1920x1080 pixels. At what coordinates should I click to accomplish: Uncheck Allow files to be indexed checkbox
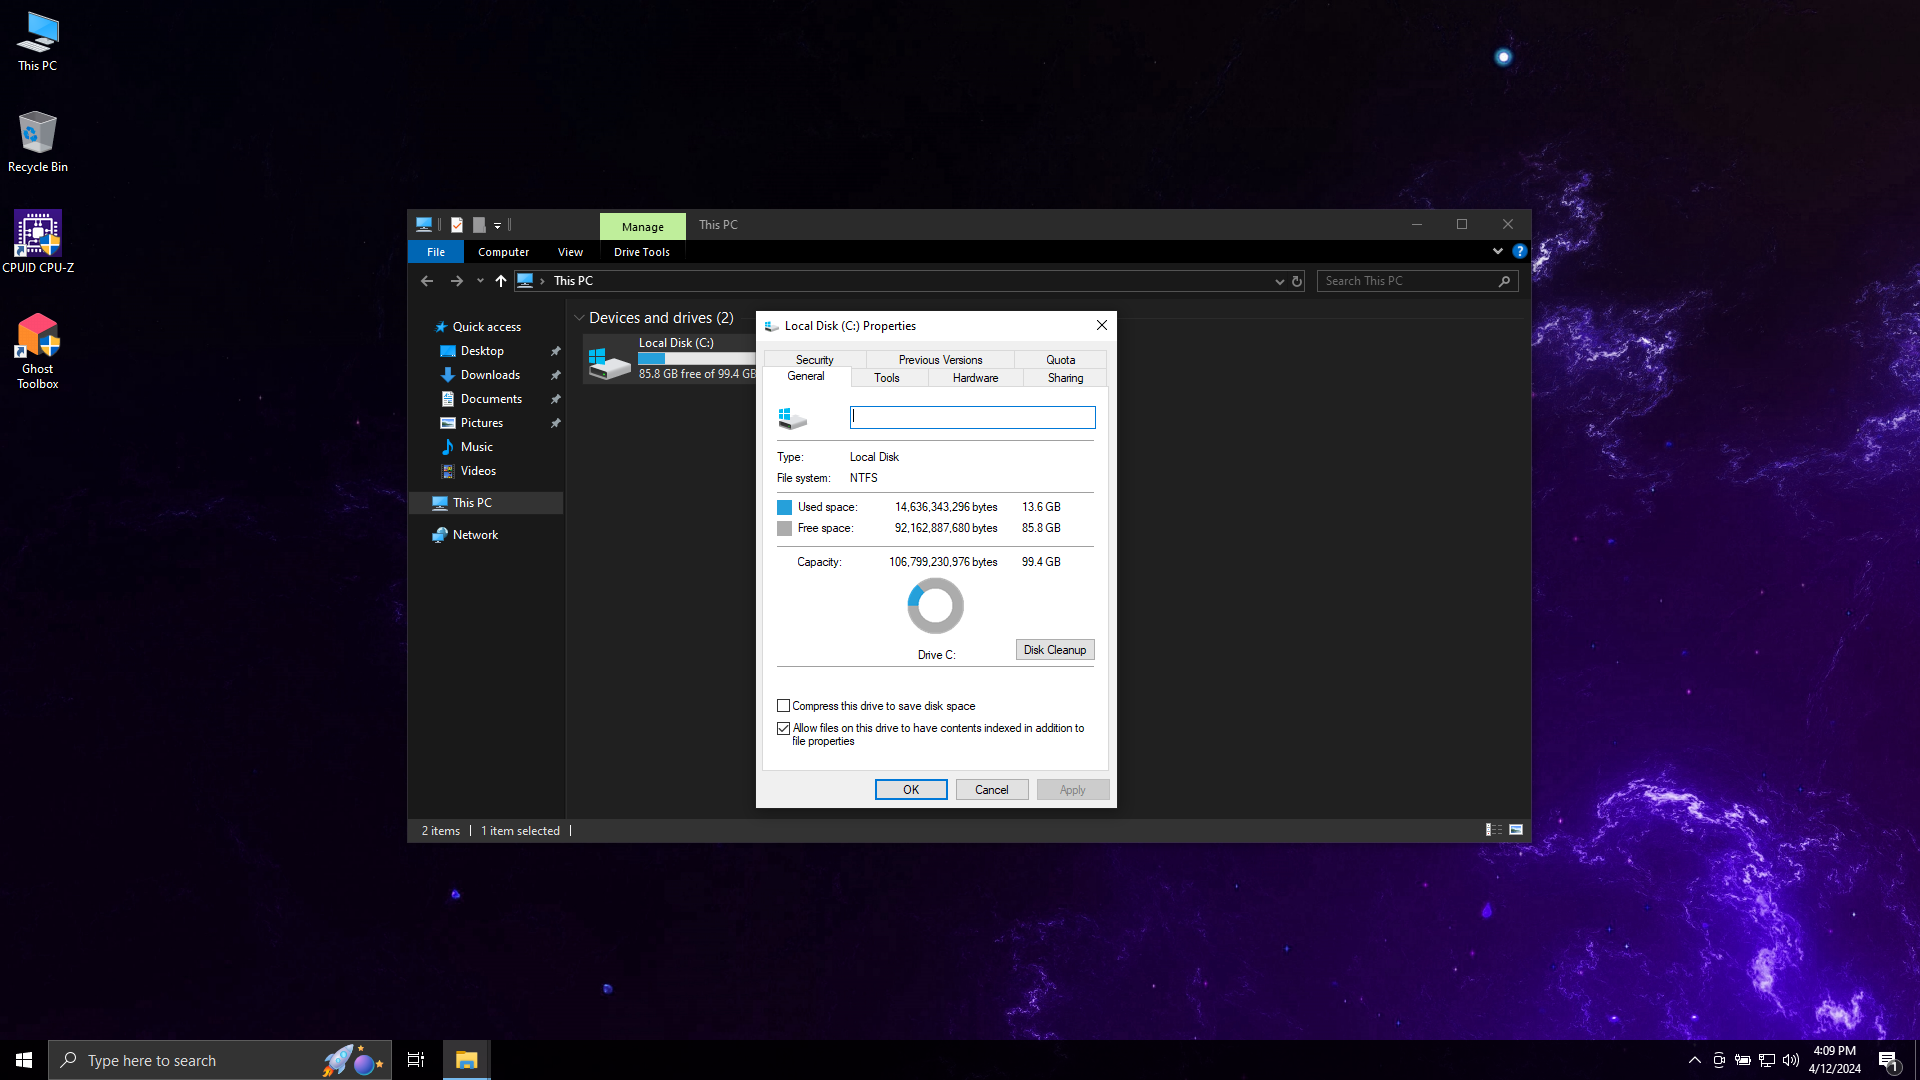[x=784, y=728]
